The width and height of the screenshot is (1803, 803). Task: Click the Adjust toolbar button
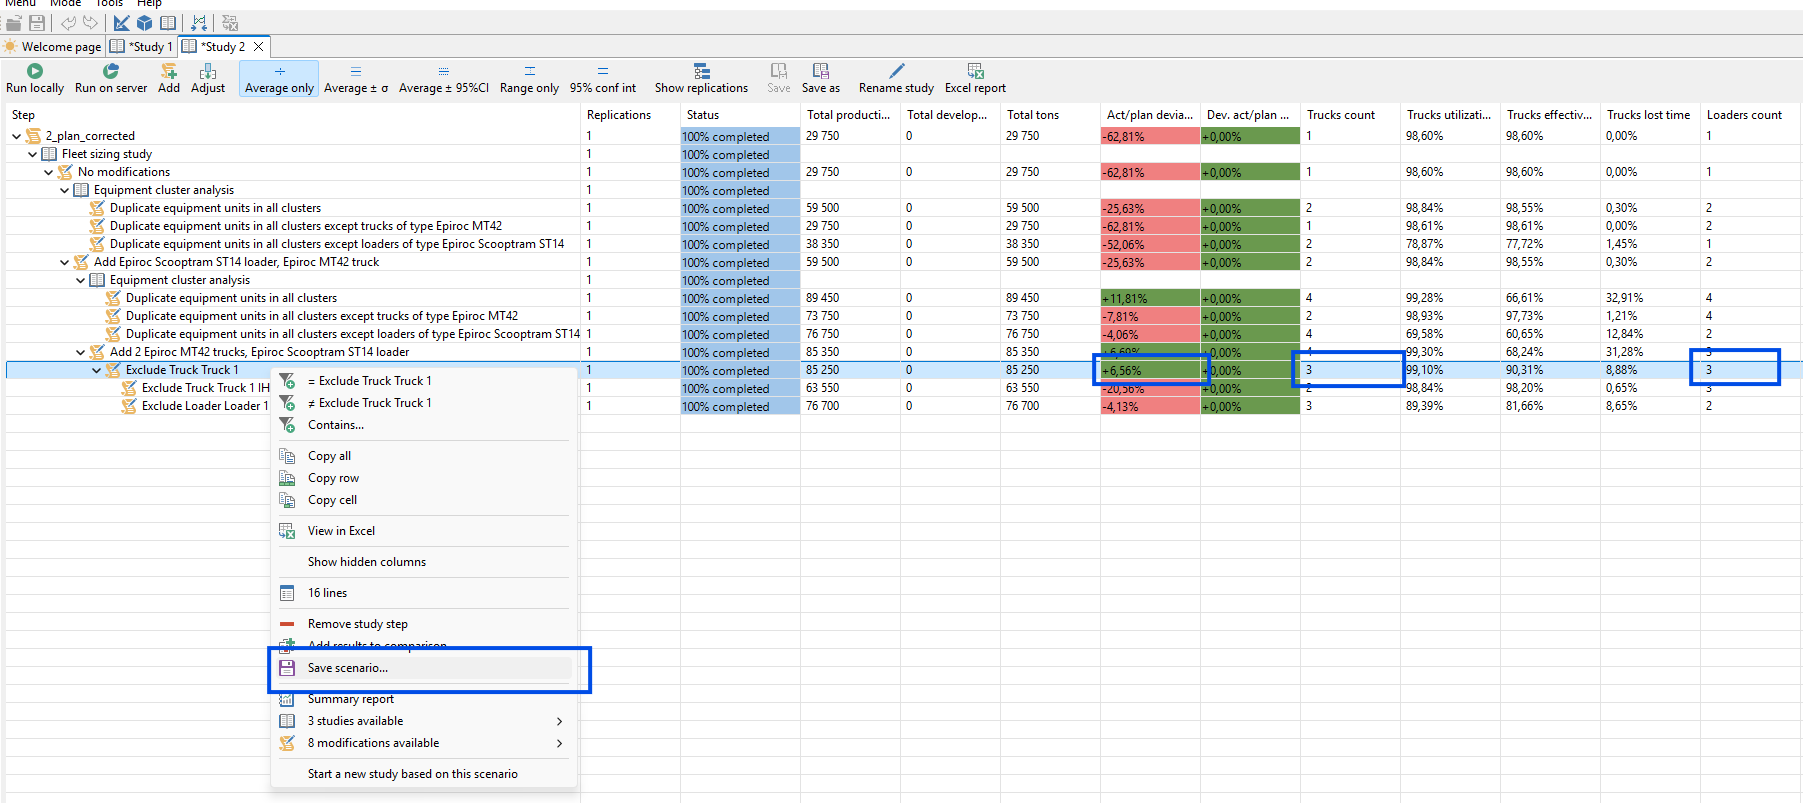click(x=208, y=79)
